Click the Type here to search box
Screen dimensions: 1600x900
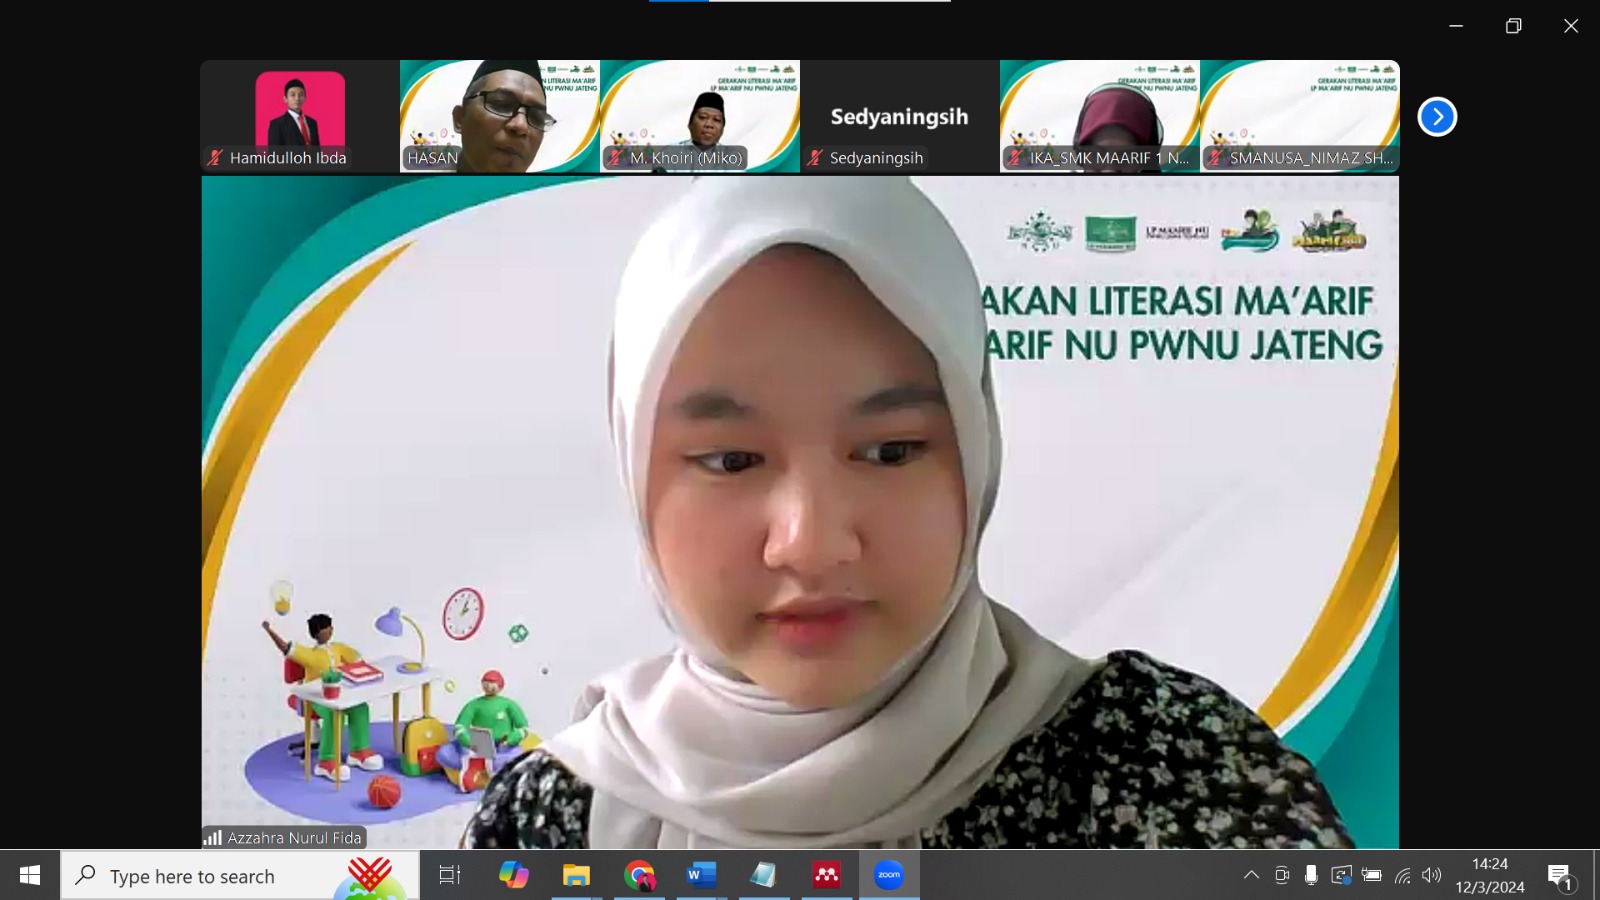pyautogui.click(x=240, y=875)
